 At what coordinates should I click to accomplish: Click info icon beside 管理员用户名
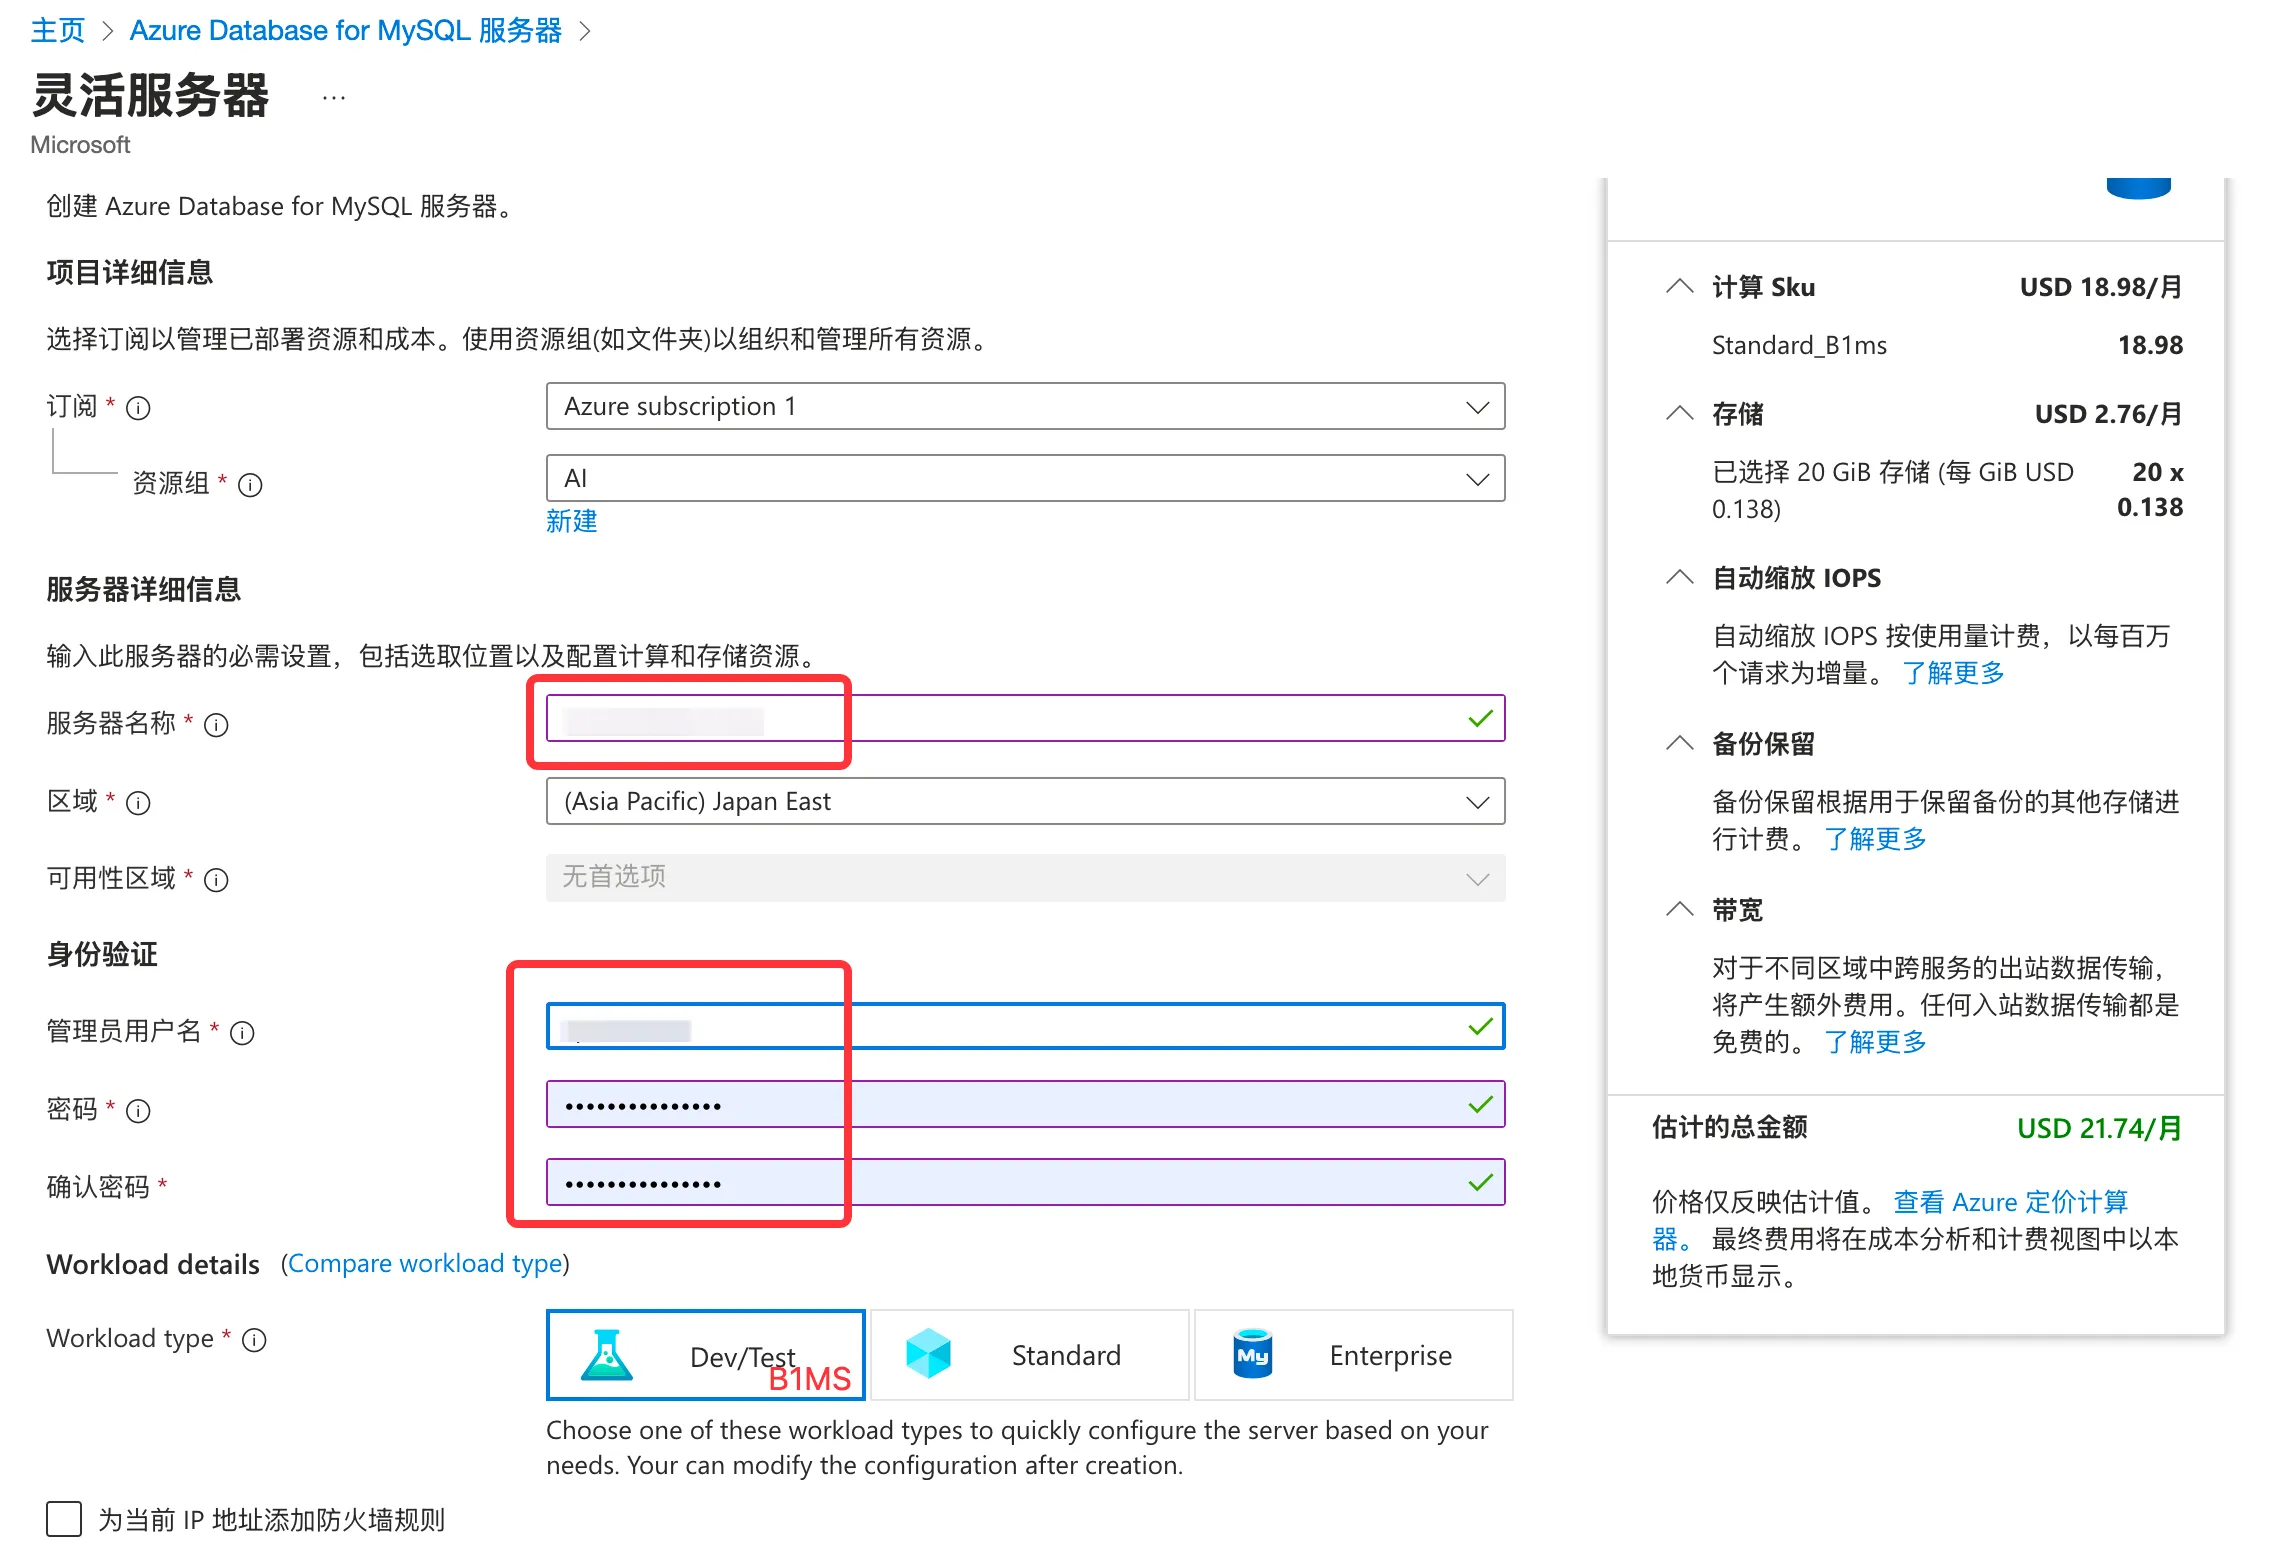[242, 1033]
